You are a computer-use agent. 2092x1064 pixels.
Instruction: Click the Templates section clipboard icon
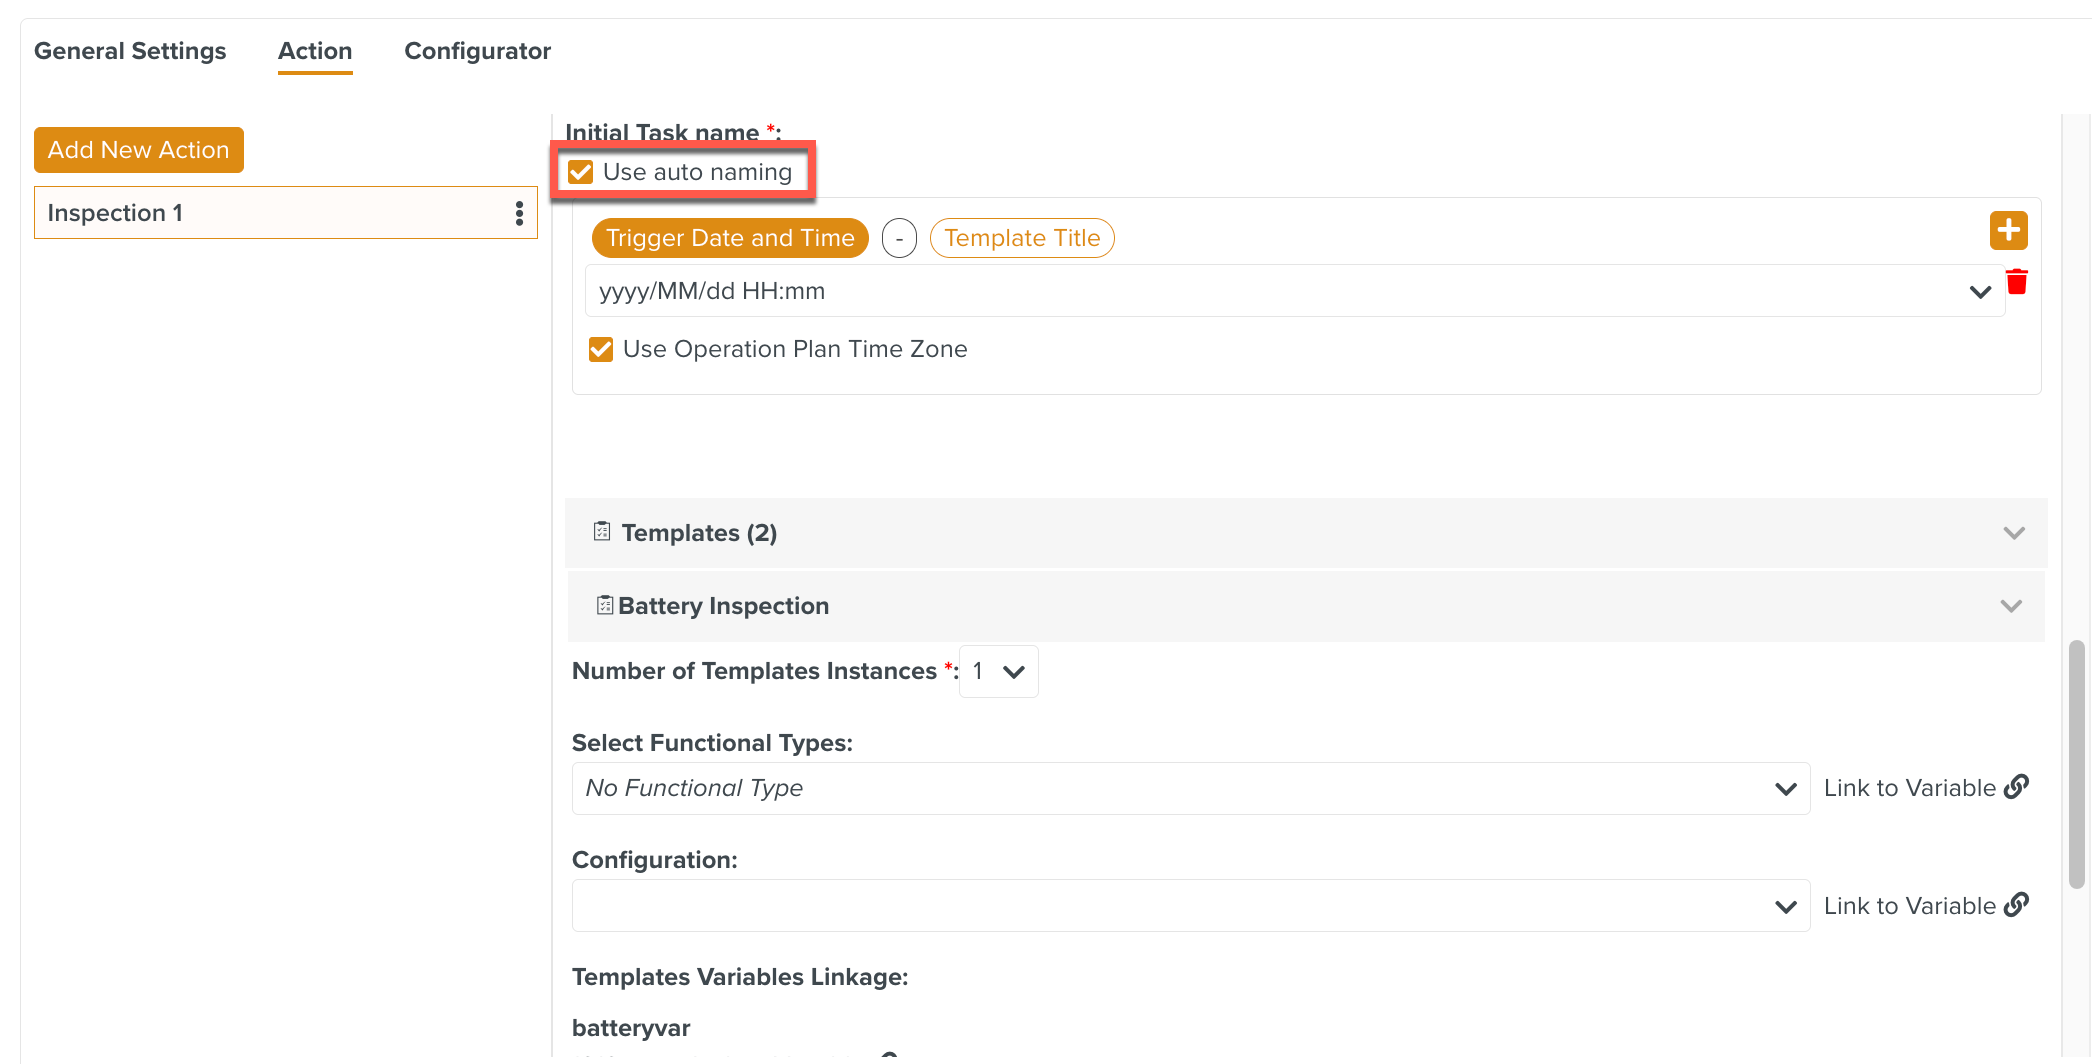pyautogui.click(x=602, y=531)
